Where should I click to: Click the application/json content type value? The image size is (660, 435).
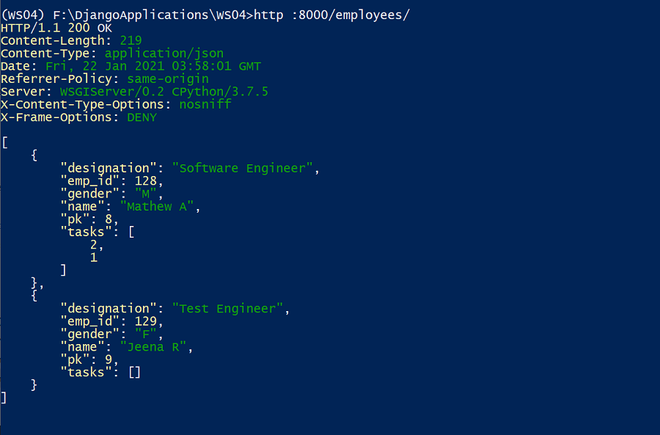164,54
